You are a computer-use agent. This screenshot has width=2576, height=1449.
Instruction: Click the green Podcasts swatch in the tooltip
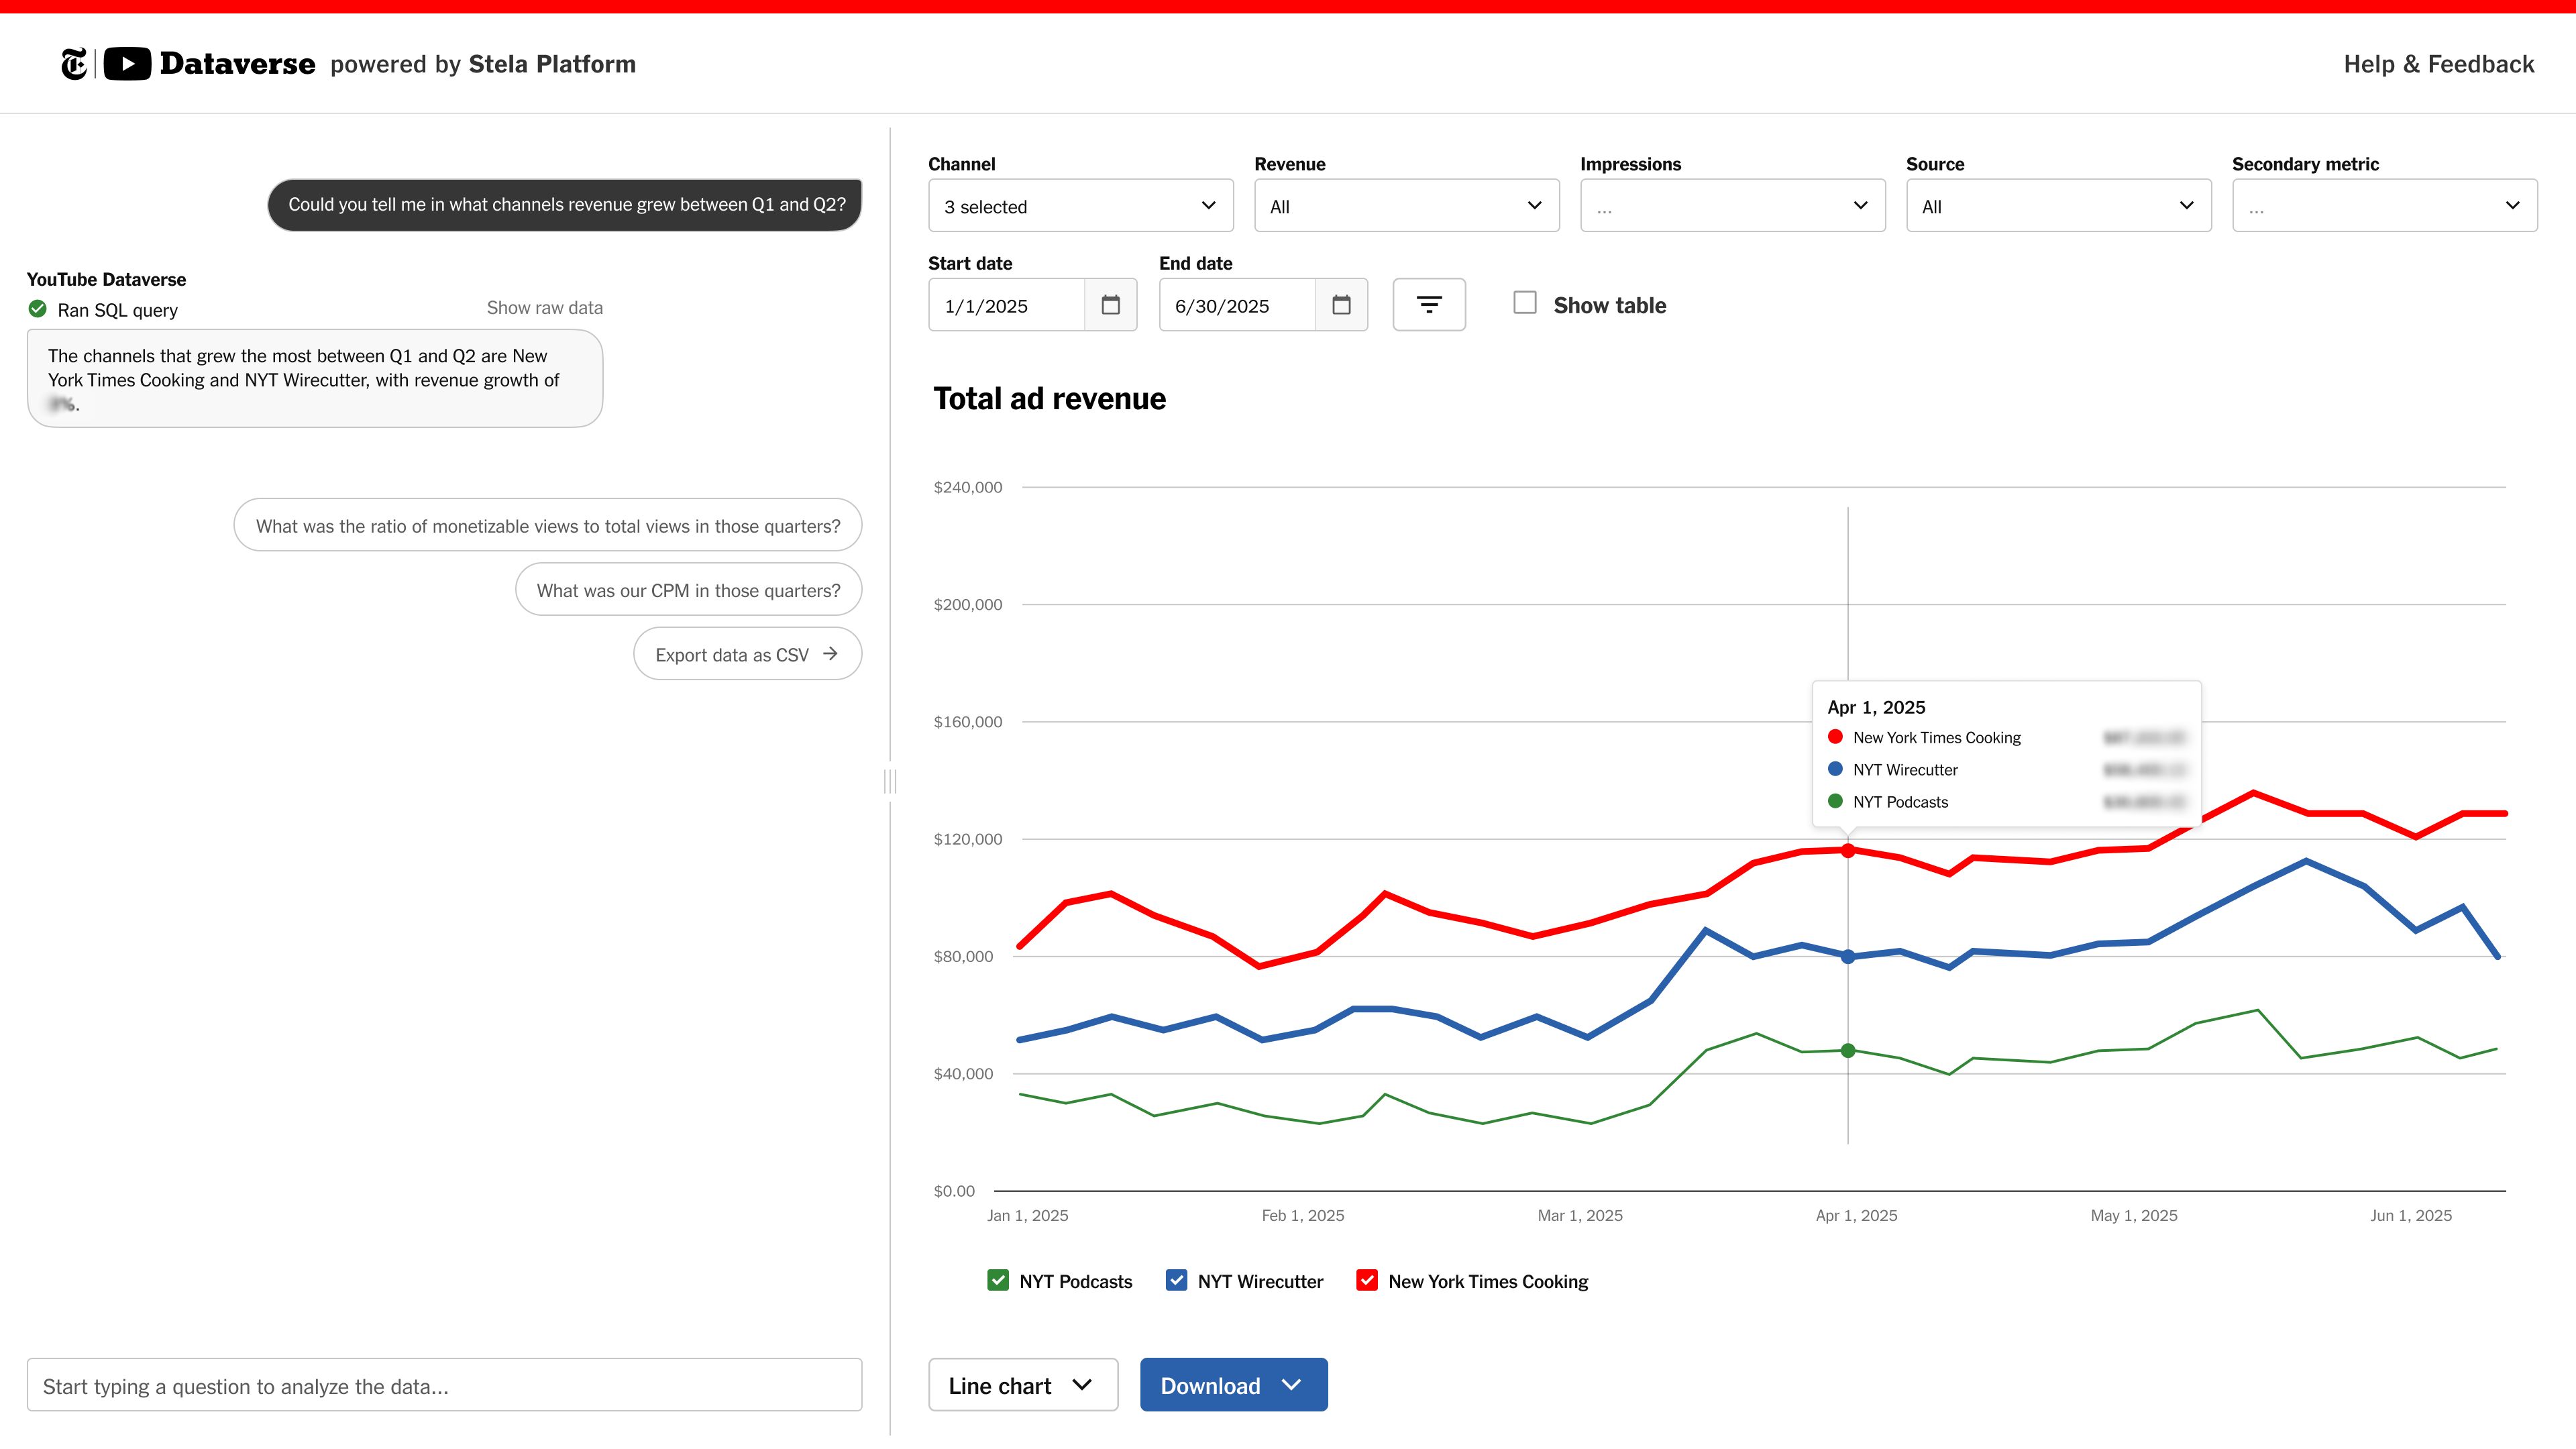pos(1835,801)
